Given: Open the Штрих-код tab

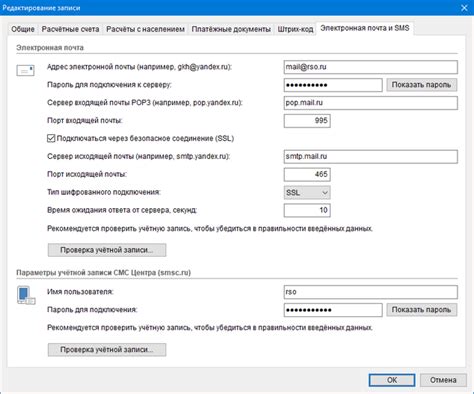Looking at the screenshot, I should pos(295,29).
